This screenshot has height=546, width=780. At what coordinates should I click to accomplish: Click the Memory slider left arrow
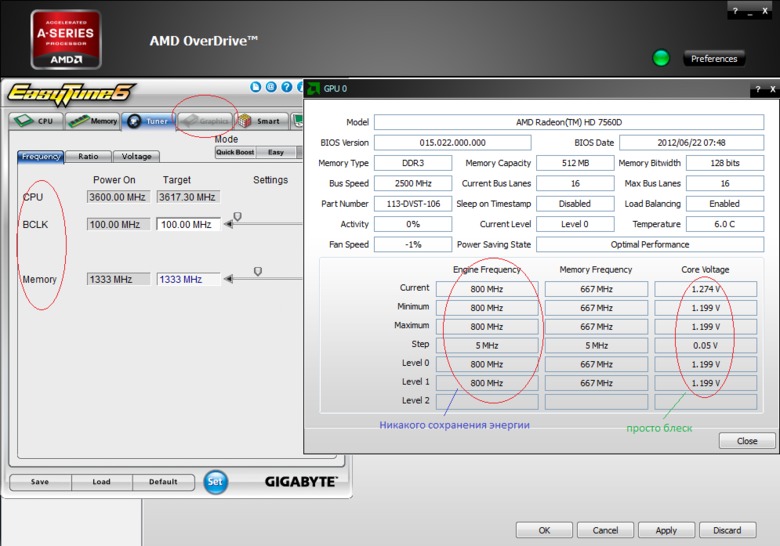[228, 279]
